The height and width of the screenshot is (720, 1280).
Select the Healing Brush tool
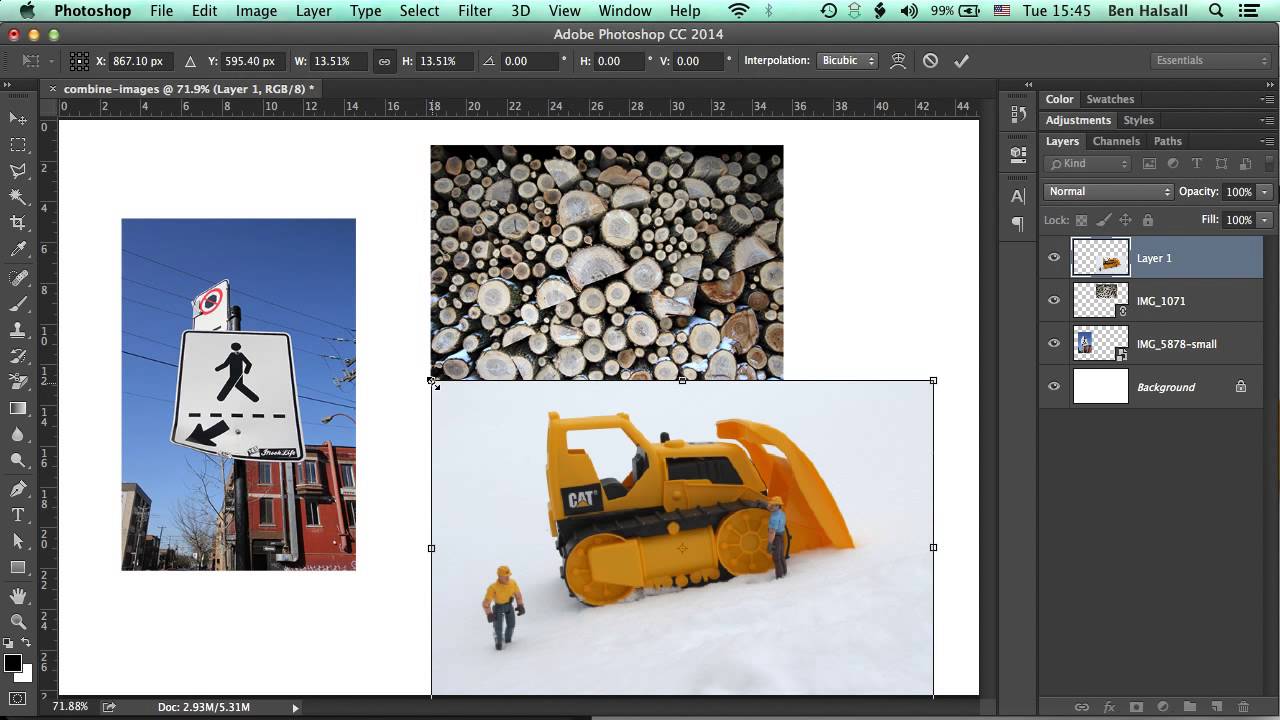click(x=18, y=278)
